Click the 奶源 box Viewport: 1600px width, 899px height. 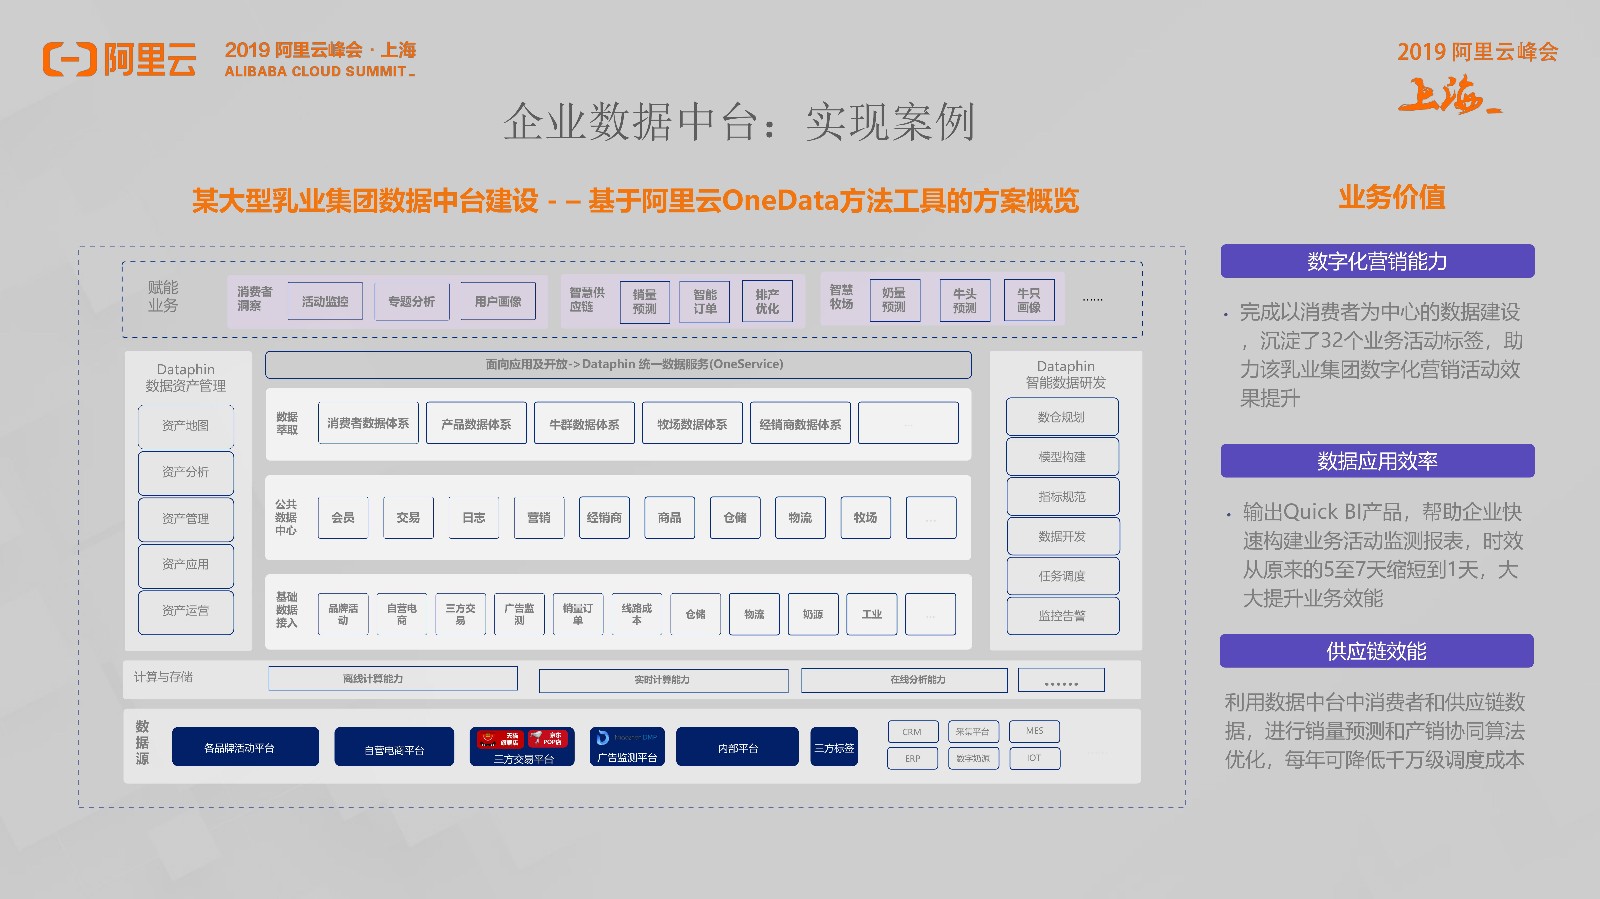coord(813,614)
